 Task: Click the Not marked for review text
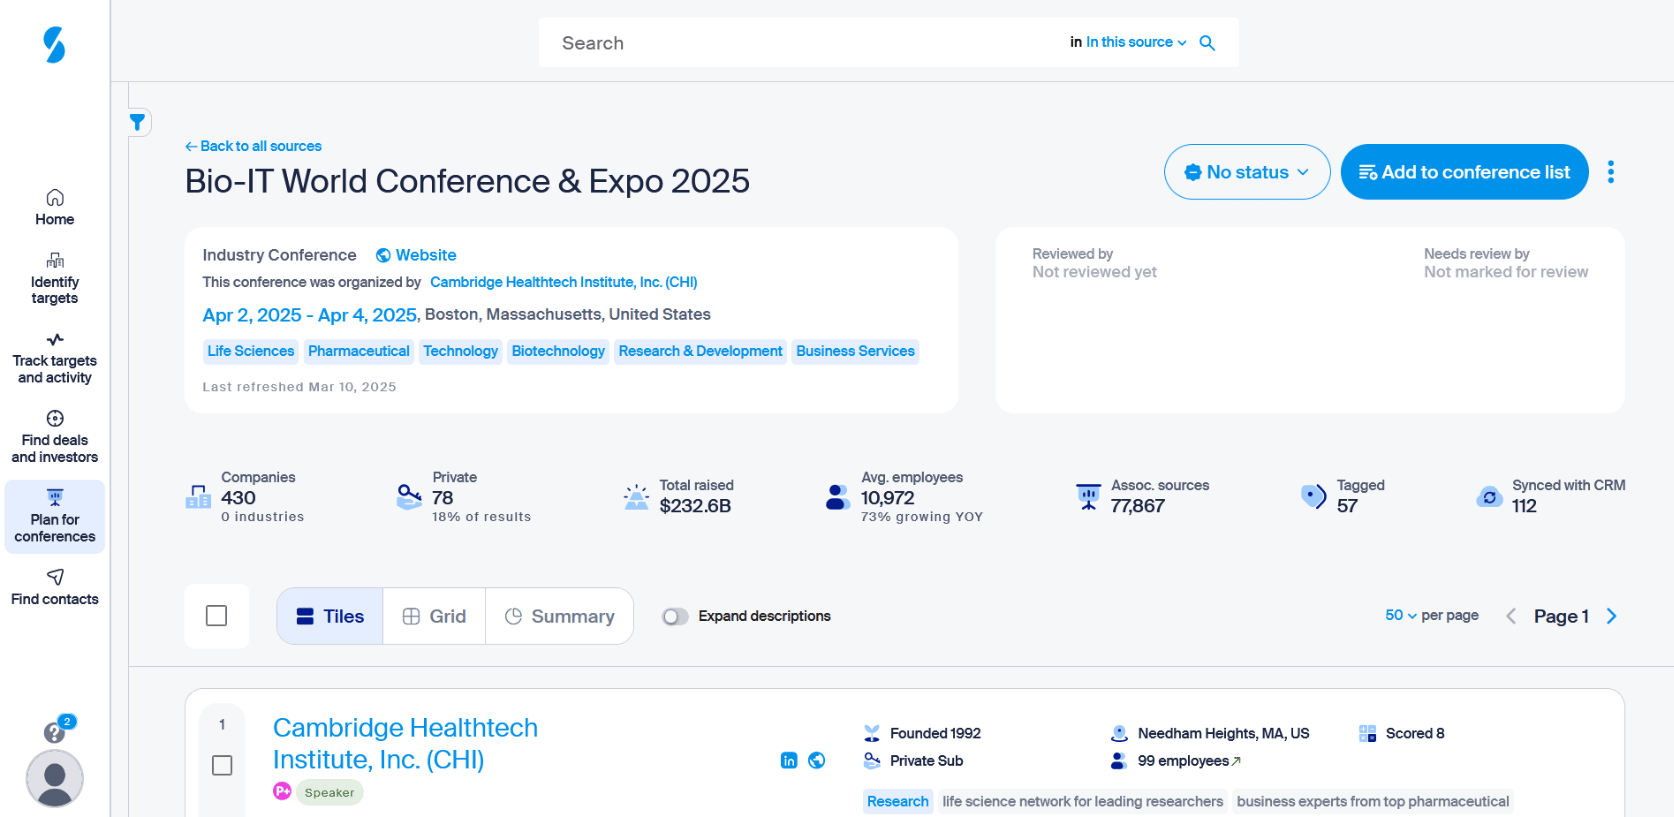1506,272
